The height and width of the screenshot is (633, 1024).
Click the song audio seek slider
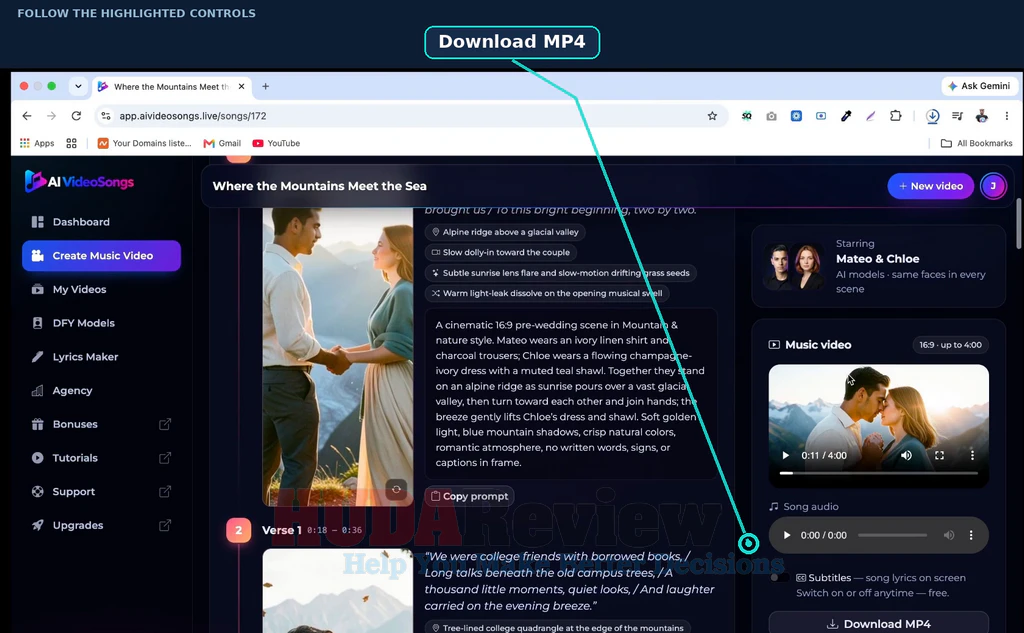[892, 535]
